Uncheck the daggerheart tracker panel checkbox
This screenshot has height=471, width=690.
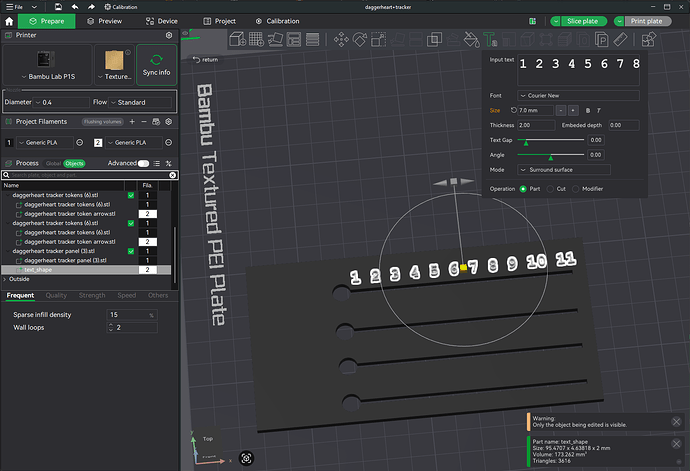click(131, 251)
